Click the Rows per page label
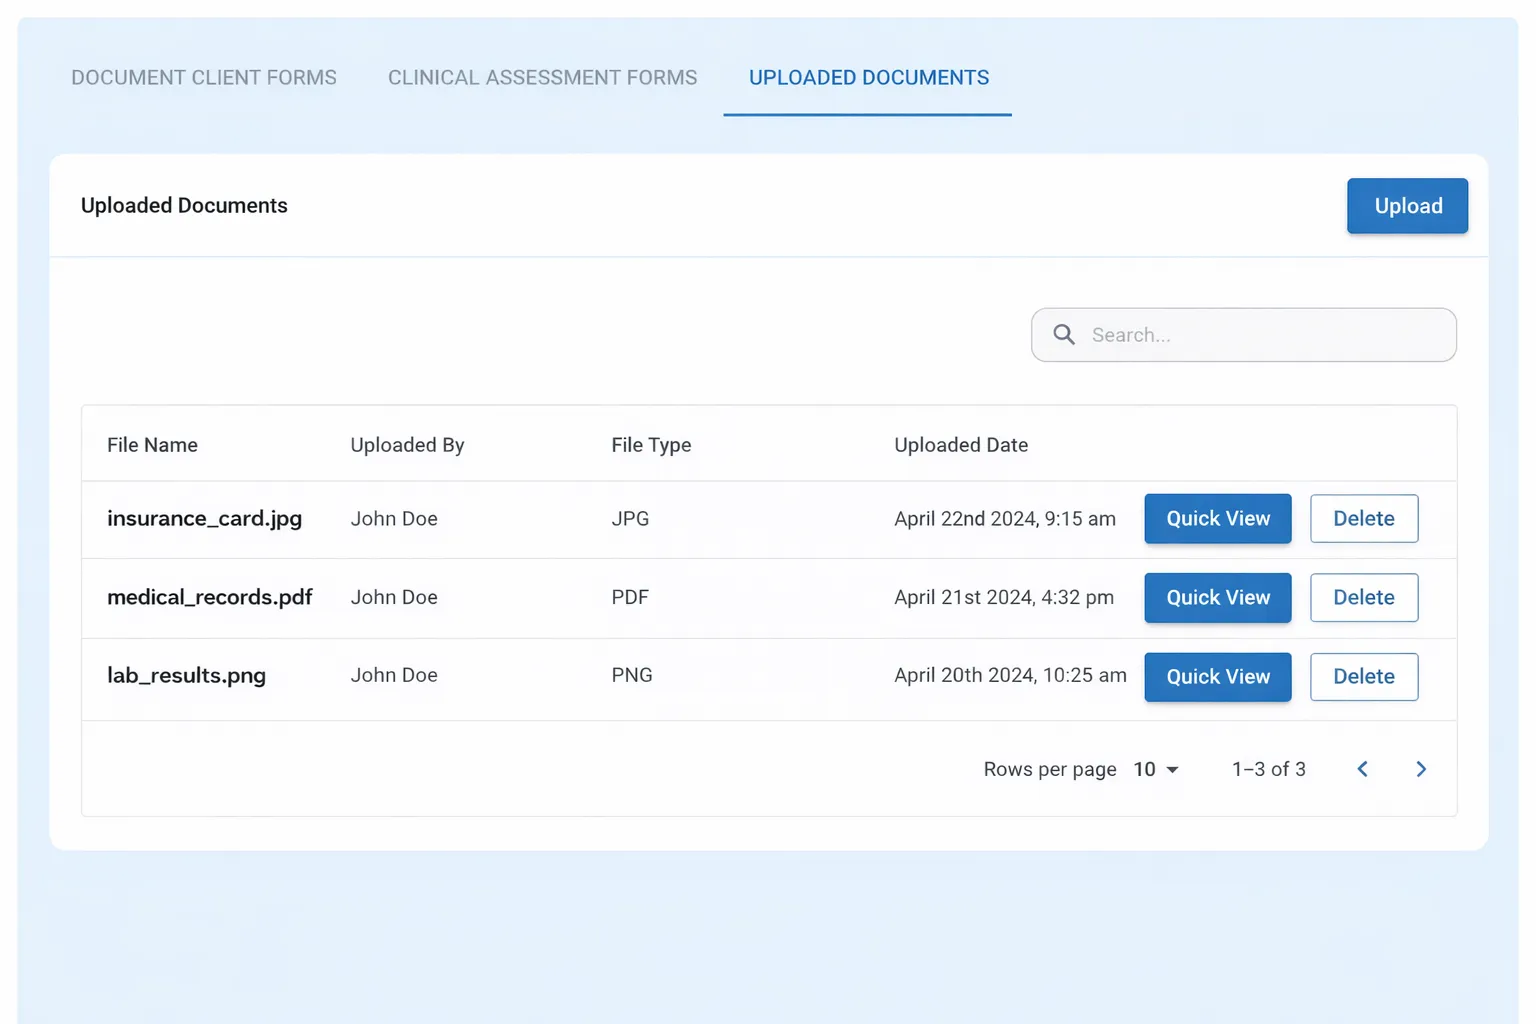The image size is (1536, 1024). [1050, 769]
